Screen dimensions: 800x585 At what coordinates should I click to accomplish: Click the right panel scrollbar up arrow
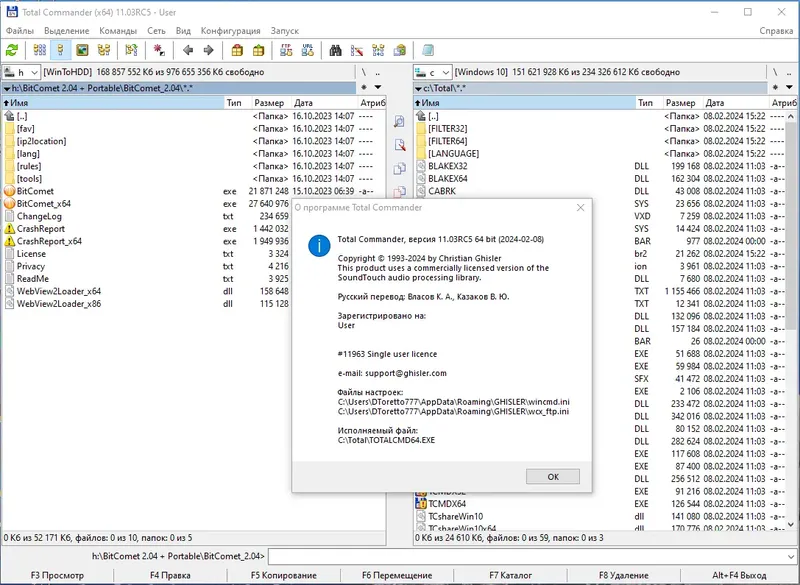click(791, 117)
